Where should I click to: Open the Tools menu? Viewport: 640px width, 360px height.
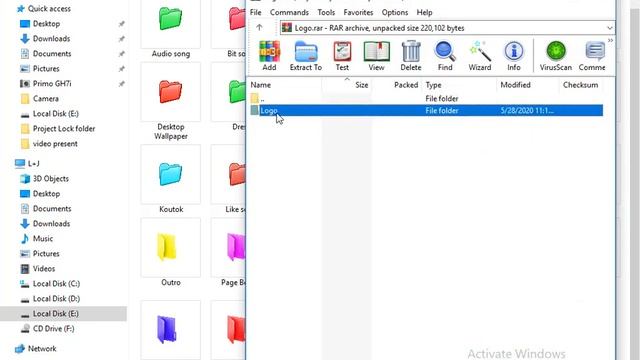pos(326,12)
